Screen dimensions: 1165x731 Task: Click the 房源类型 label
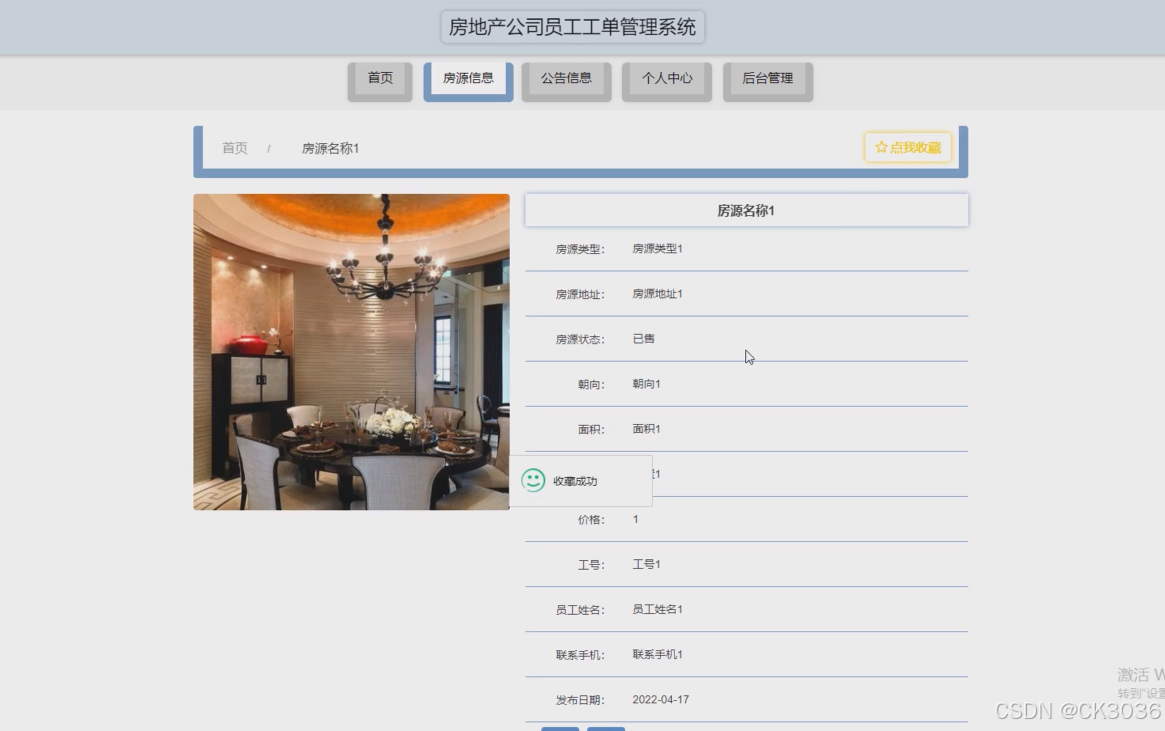(x=580, y=250)
